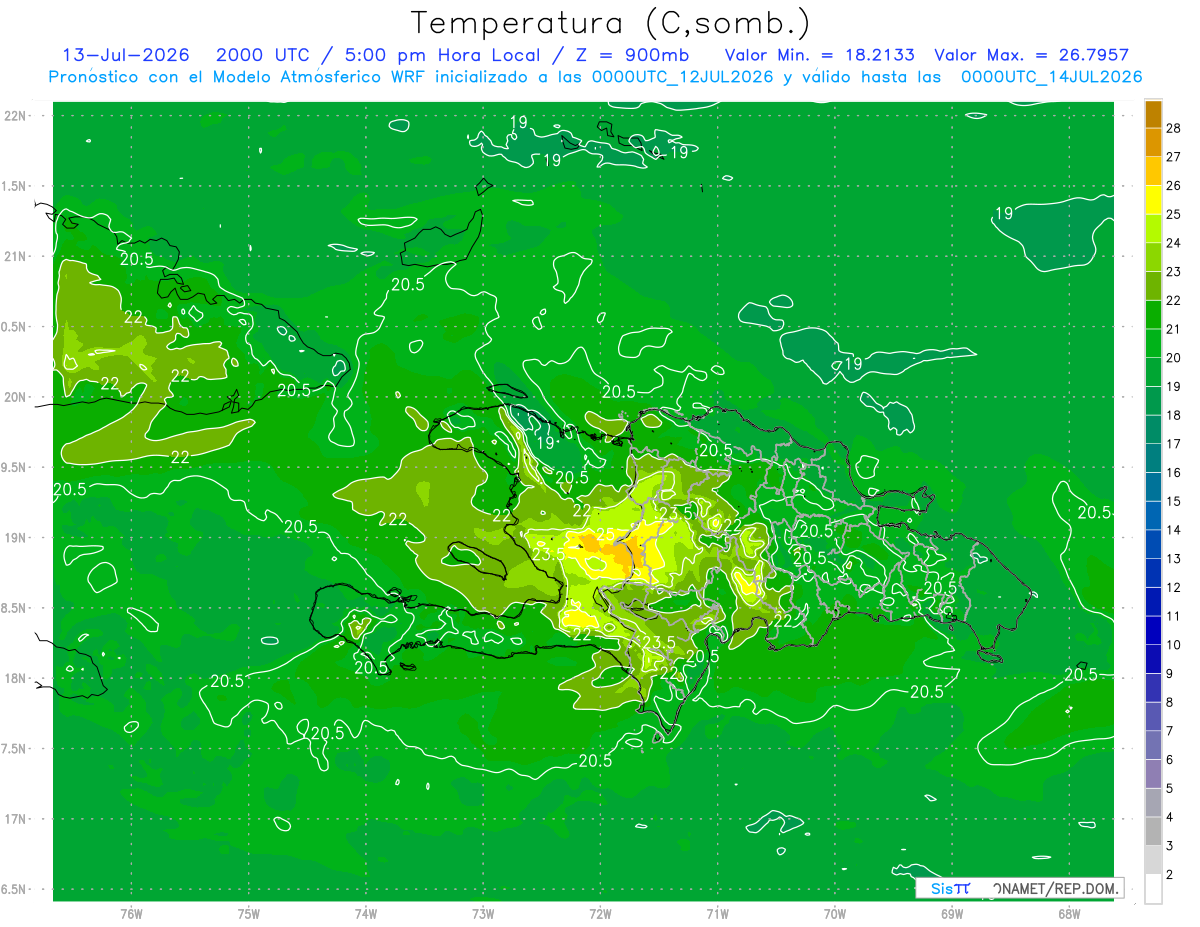The height and width of the screenshot is (927, 1200).
Task: Select the lime legend swatch between 24 and 25
Action: coord(1153,229)
